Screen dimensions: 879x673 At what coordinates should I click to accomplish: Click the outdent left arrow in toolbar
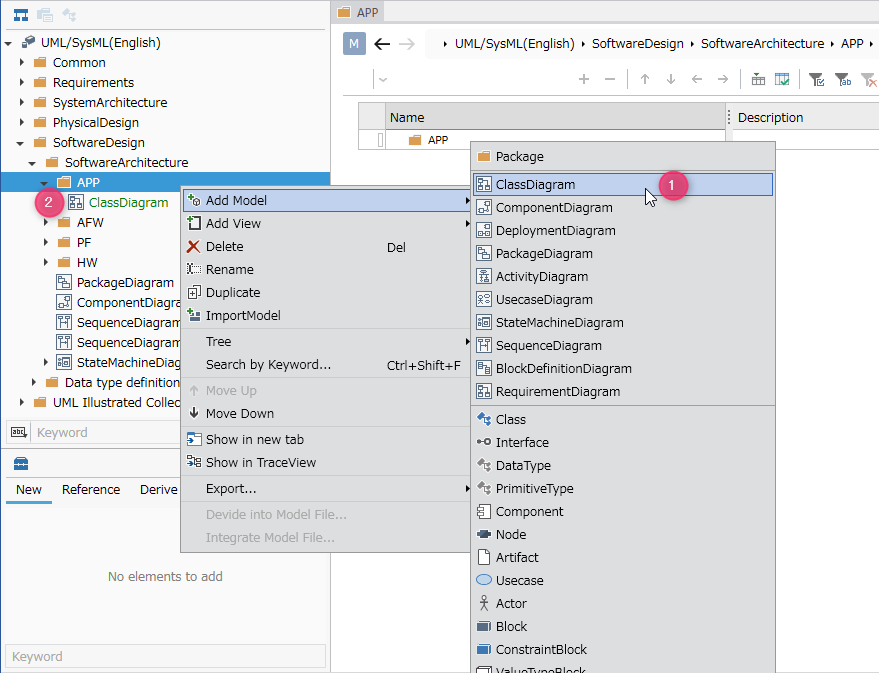click(697, 80)
